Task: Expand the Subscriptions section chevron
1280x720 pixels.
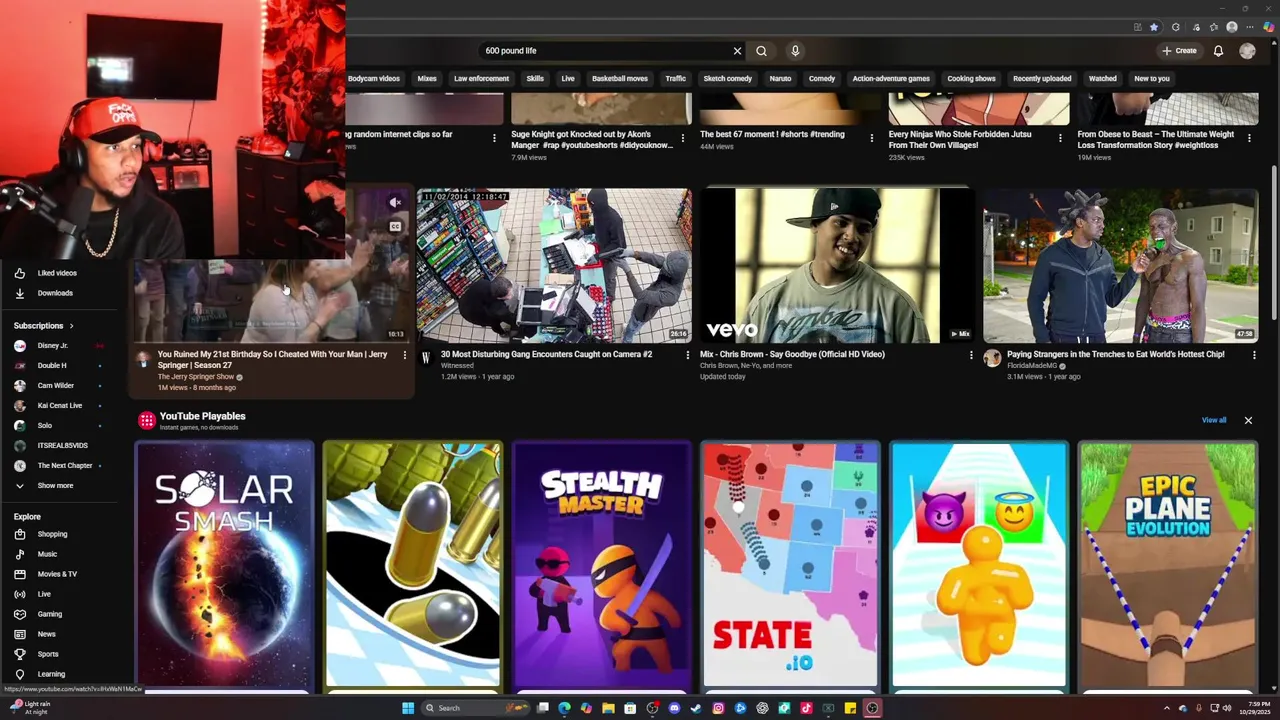Action: [x=71, y=326]
